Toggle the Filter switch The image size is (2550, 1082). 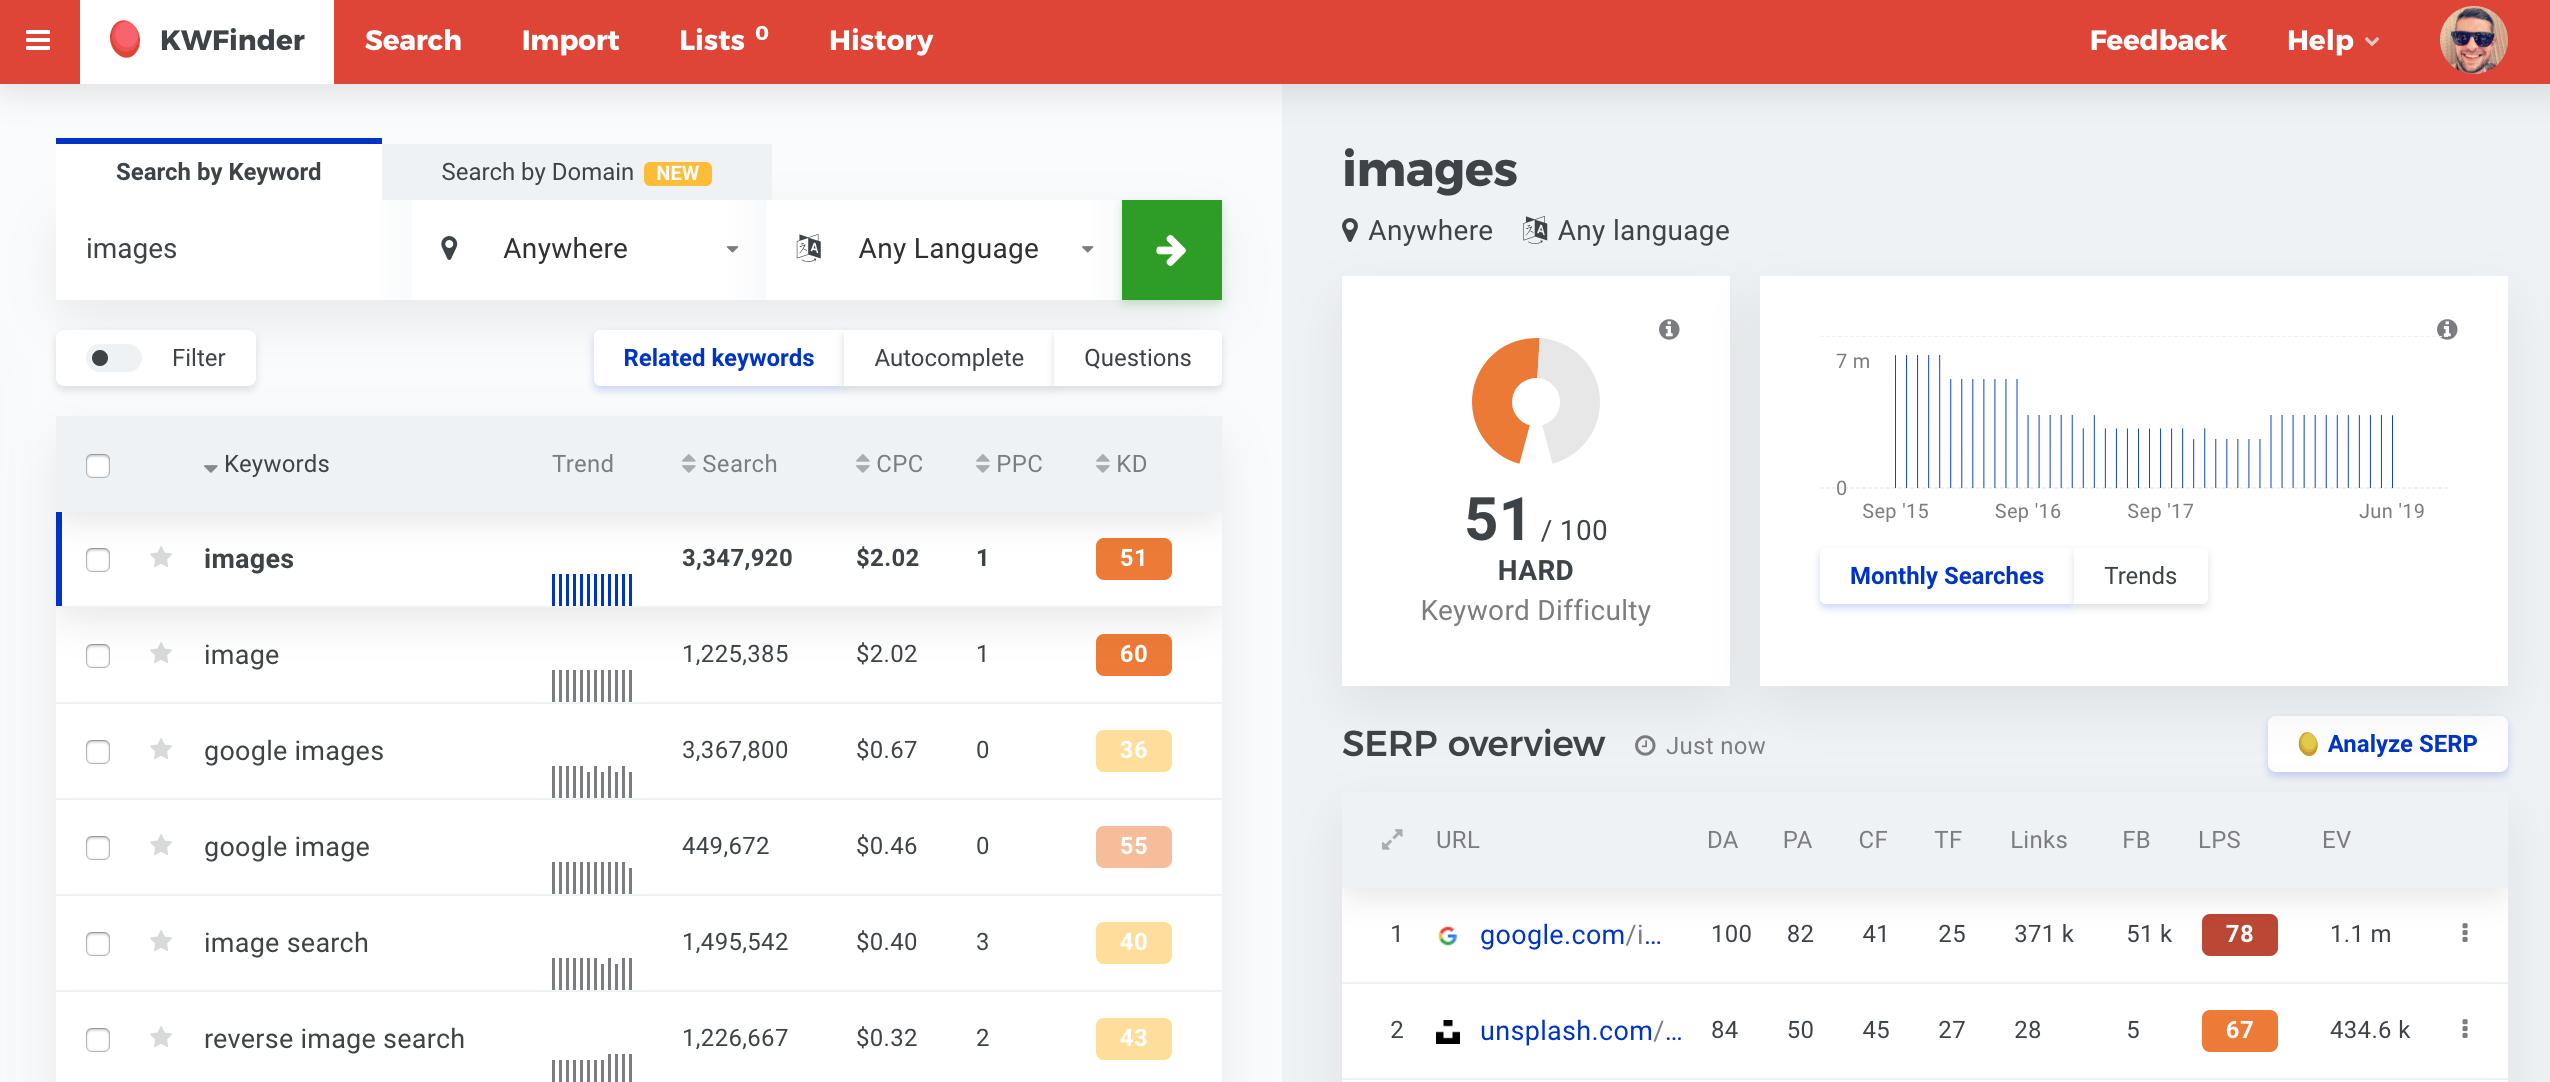coord(114,358)
